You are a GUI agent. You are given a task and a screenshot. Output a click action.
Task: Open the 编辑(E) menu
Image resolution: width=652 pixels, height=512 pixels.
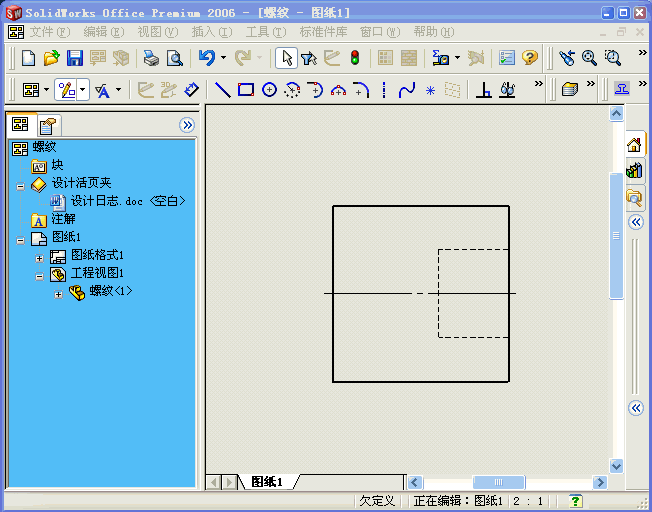click(x=104, y=32)
